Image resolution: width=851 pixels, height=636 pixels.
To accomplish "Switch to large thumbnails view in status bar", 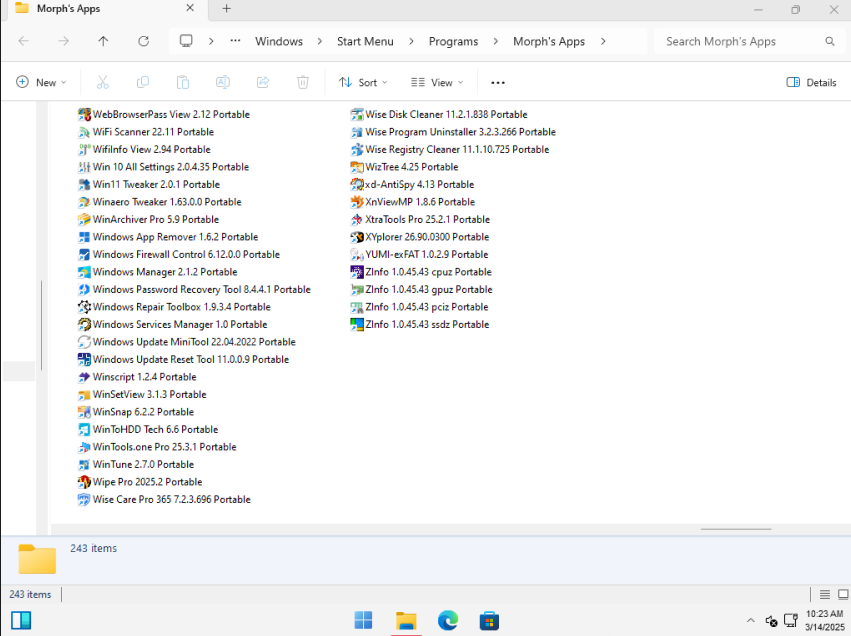I will click(843, 595).
